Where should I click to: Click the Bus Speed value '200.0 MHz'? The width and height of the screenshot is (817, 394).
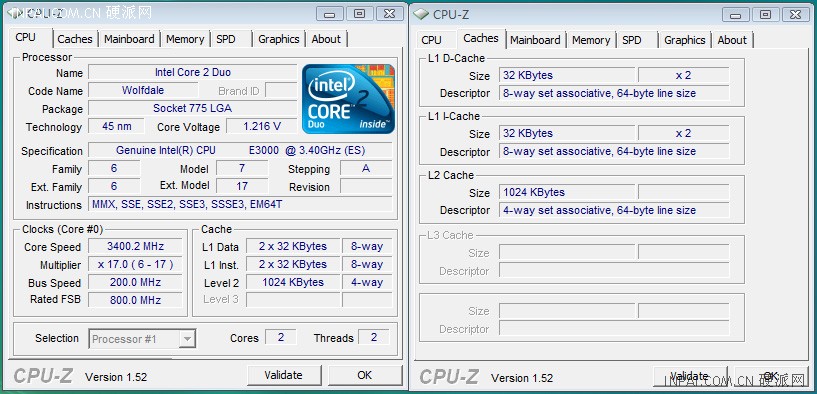pyautogui.click(x=135, y=282)
